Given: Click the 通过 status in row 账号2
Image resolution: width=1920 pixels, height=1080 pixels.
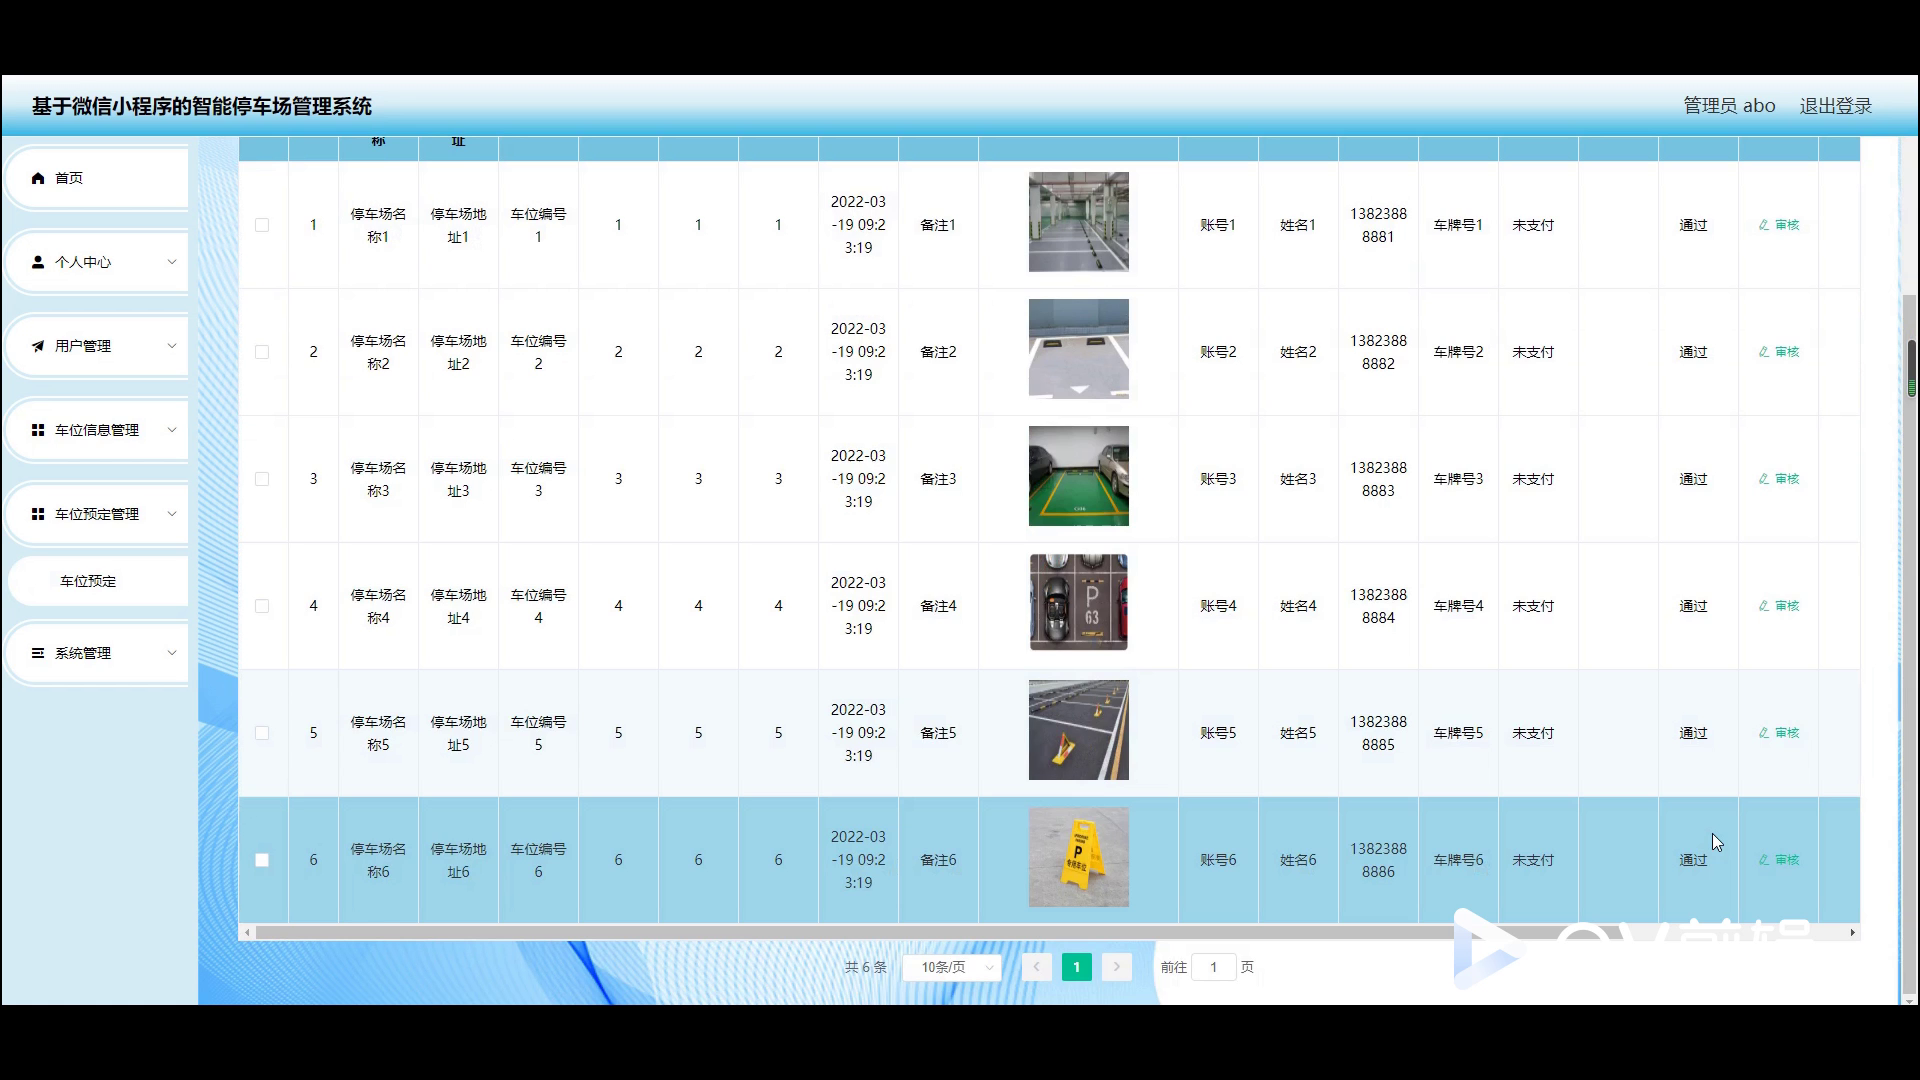Looking at the screenshot, I should click(x=1693, y=352).
